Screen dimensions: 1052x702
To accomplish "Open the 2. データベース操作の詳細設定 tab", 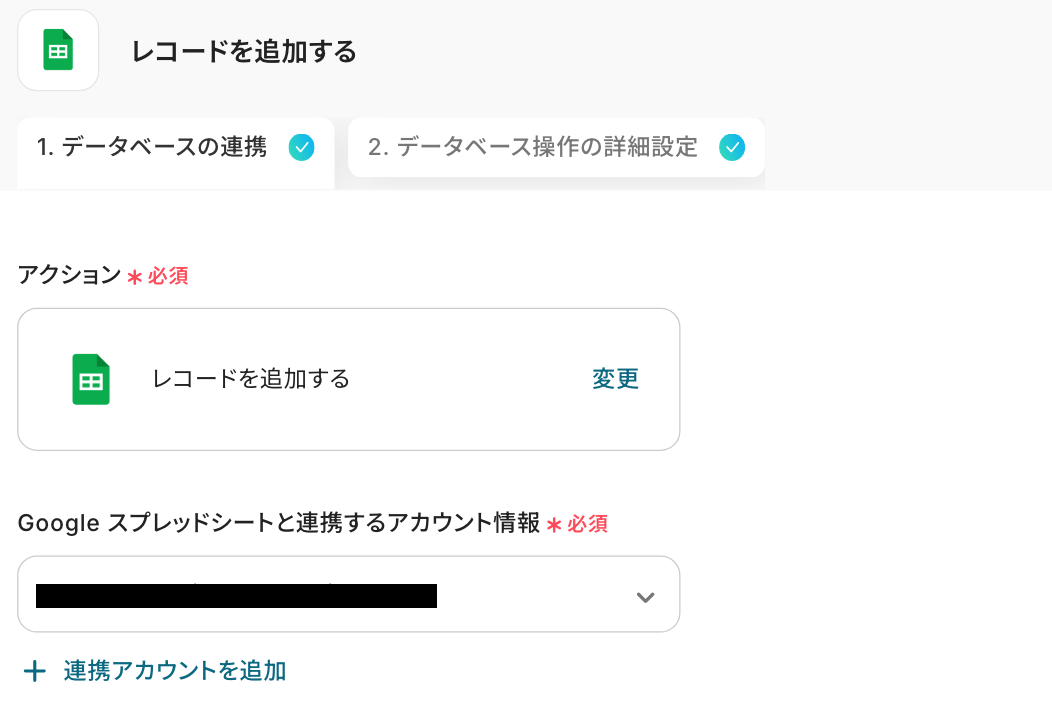I will (532, 148).
